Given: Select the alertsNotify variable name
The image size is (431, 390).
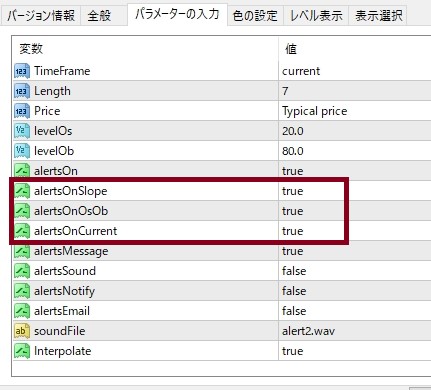Looking at the screenshot, I should (64, 291).
